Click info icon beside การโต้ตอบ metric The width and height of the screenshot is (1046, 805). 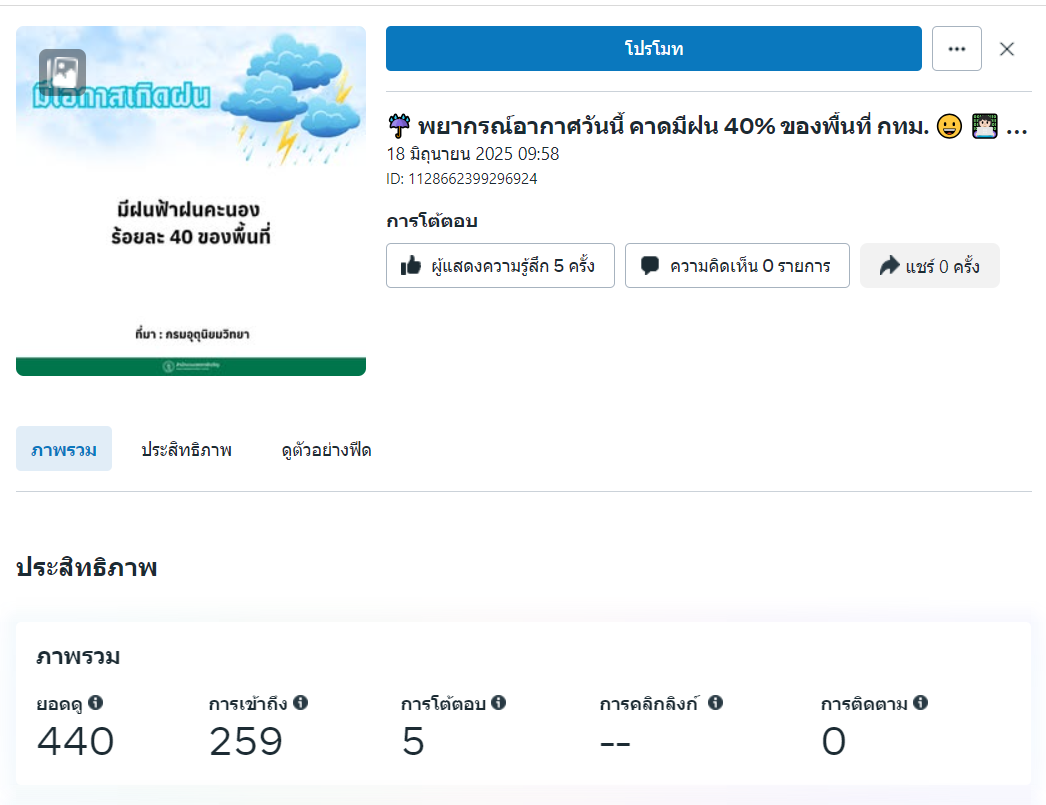499,703
